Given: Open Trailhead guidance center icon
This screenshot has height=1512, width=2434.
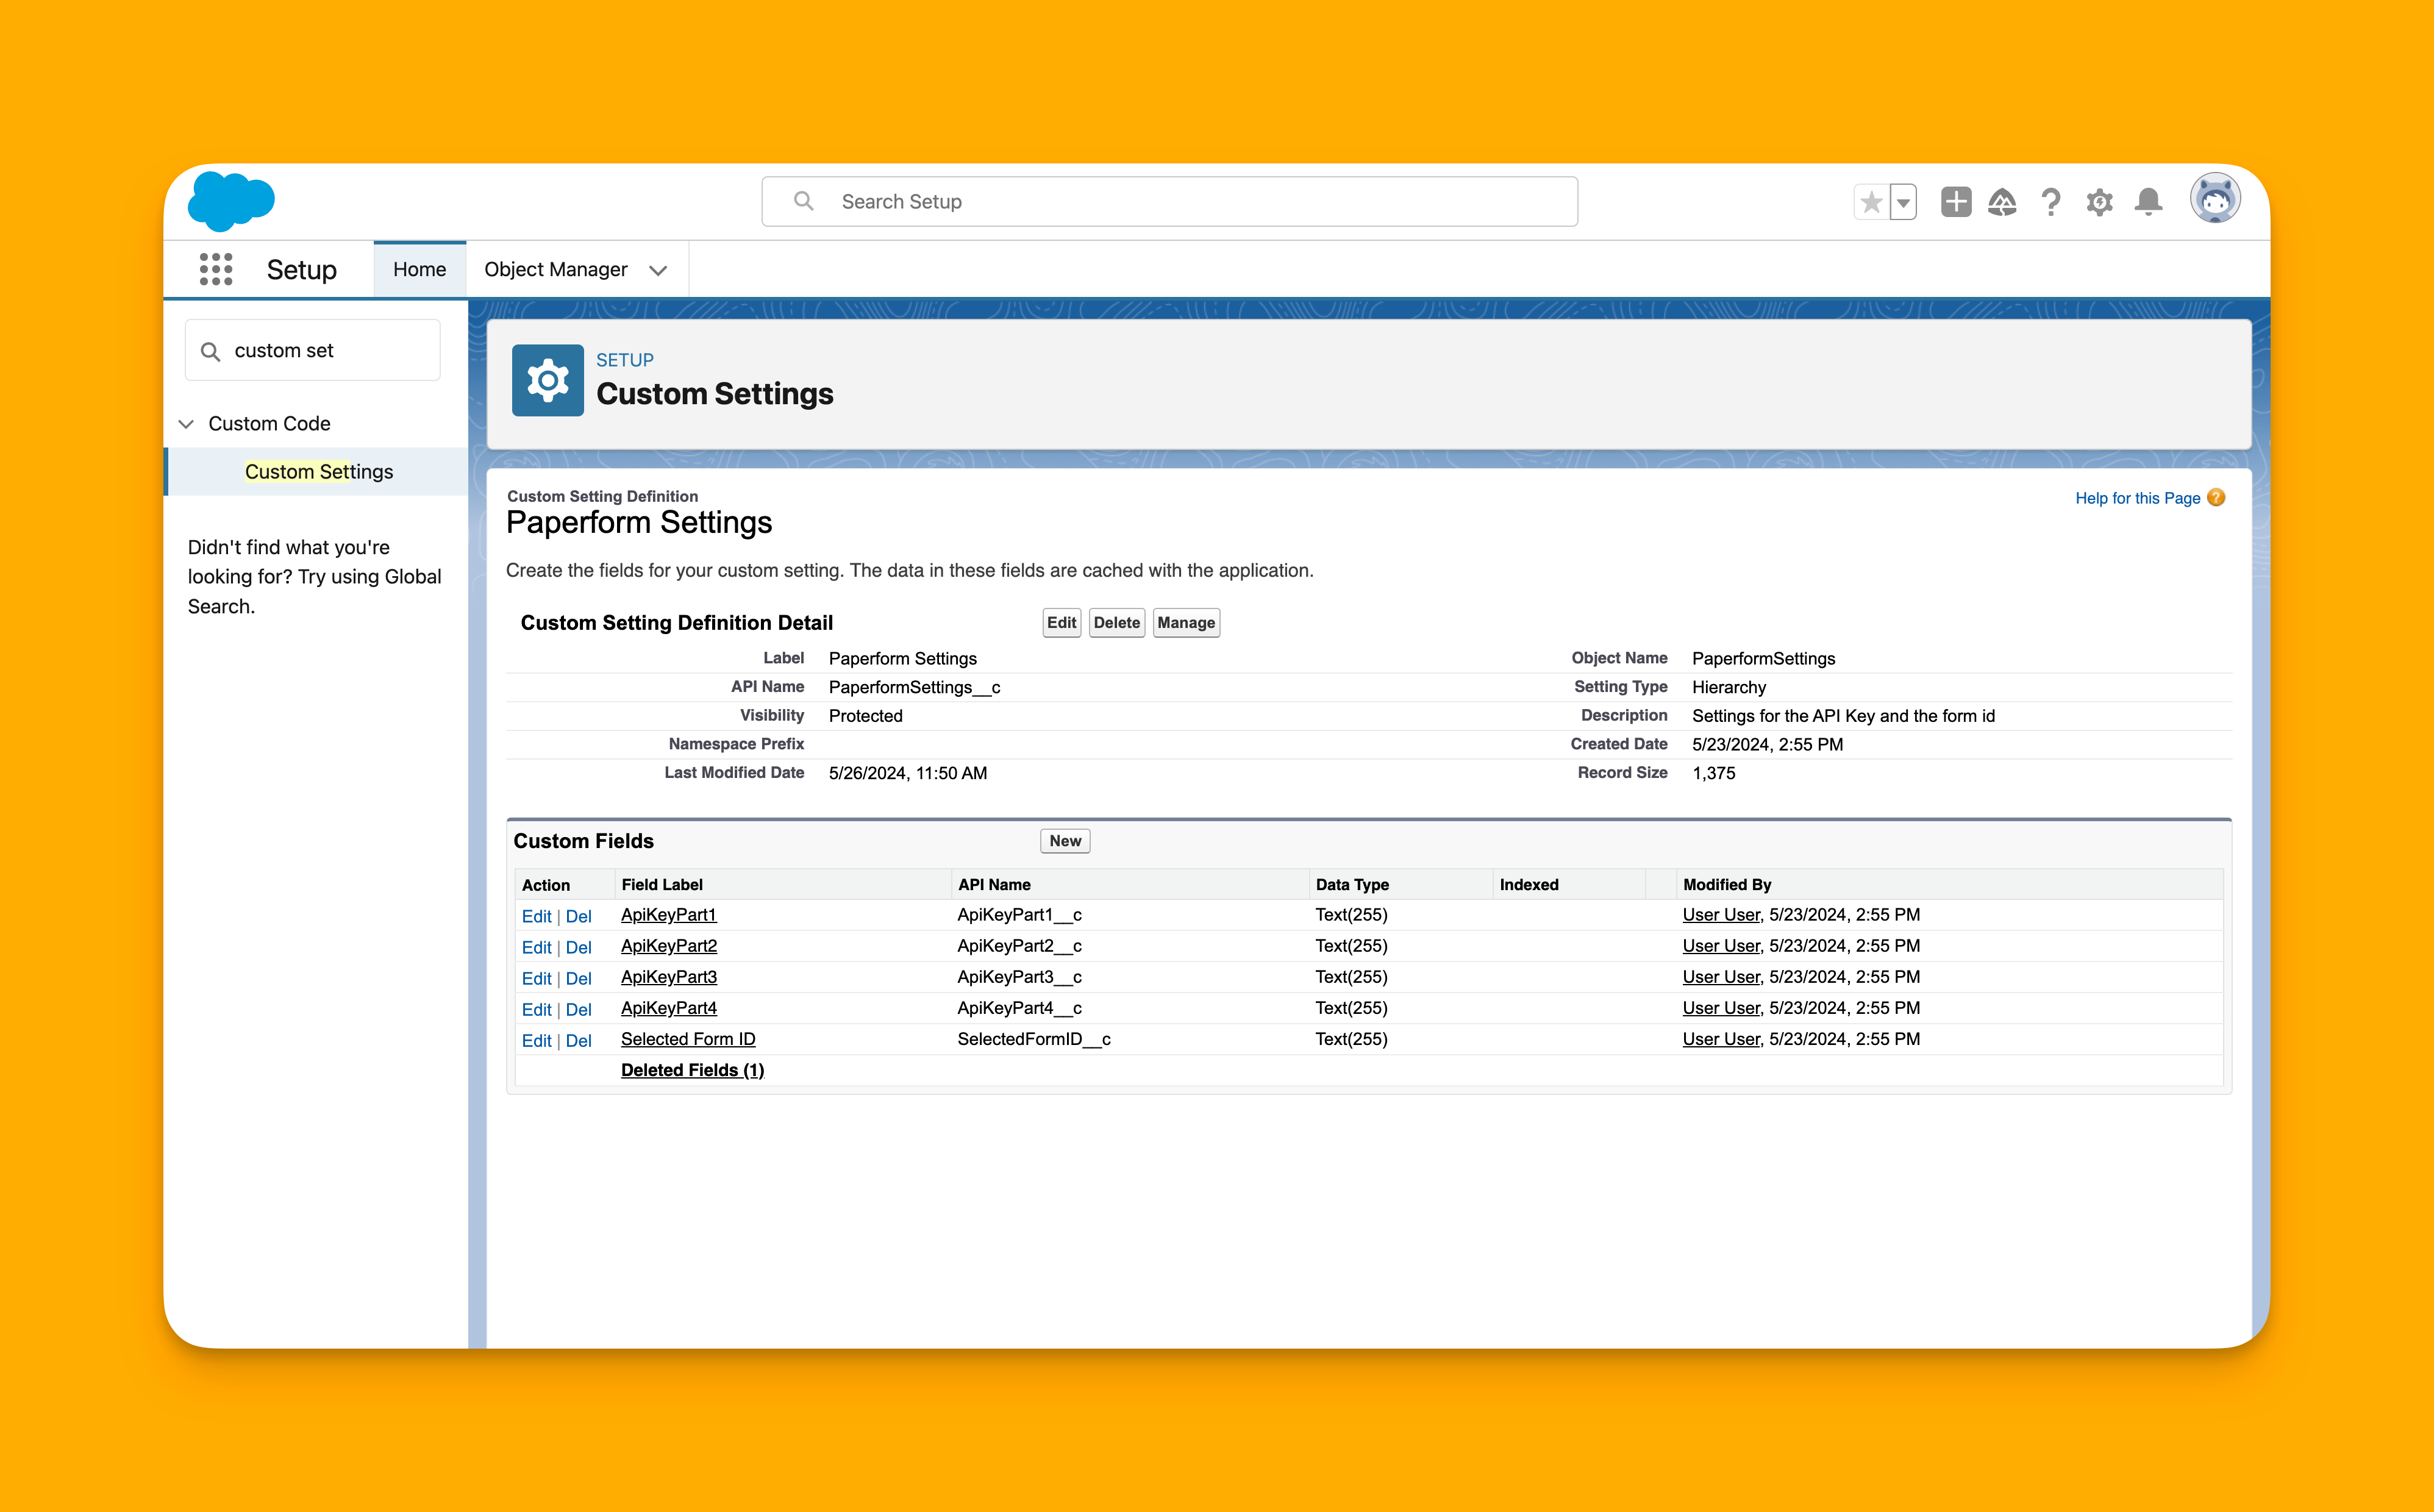Looking at the screenshot, I should pyautogui.click(x=2002, y=202).
